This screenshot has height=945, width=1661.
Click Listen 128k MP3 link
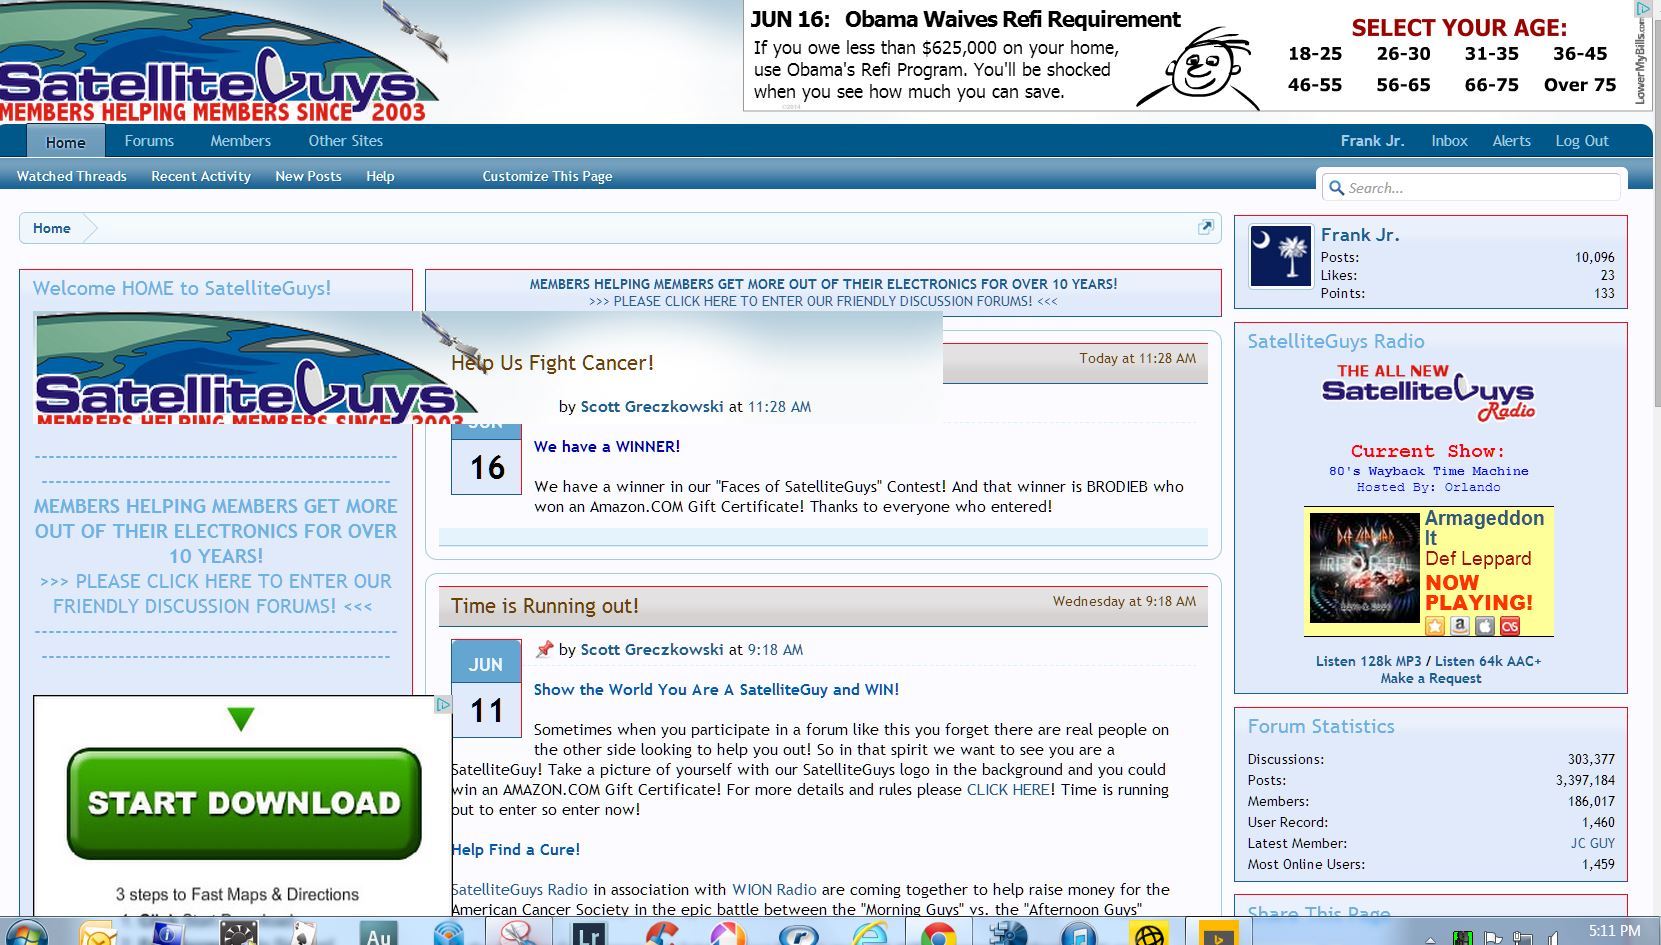(1368, 661)
